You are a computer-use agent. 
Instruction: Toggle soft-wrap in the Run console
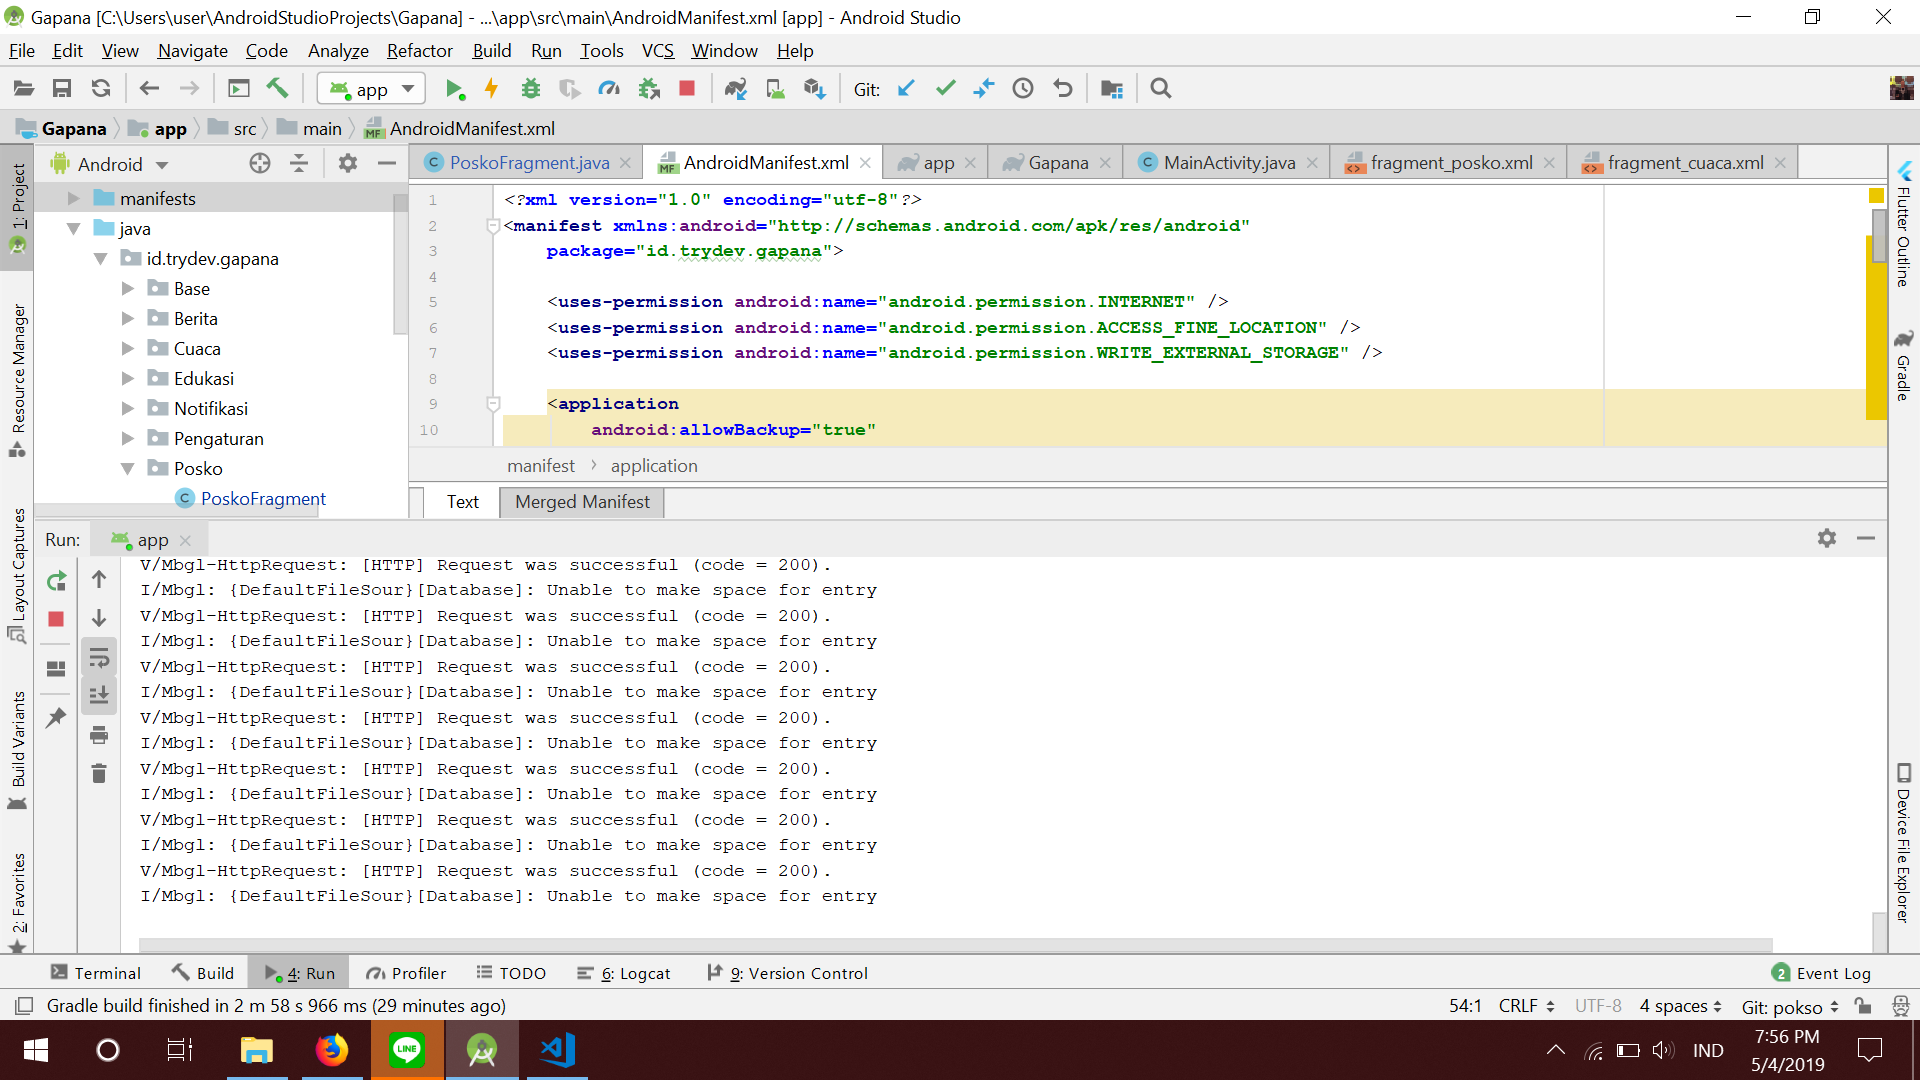[x=99, y=657]
